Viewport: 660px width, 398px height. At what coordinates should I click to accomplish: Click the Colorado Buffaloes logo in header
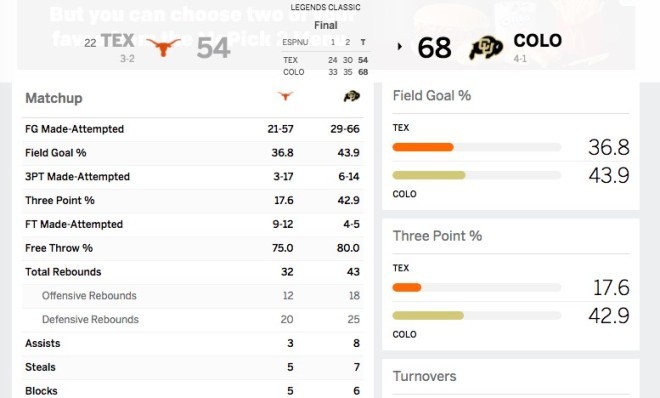pyautogui.click(x=486, y=48)
